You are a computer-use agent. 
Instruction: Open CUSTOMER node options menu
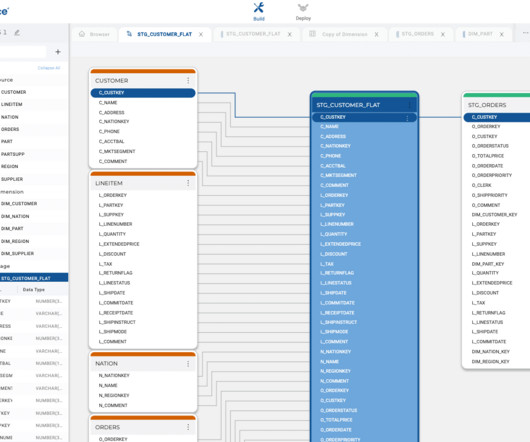pos(188,80)
